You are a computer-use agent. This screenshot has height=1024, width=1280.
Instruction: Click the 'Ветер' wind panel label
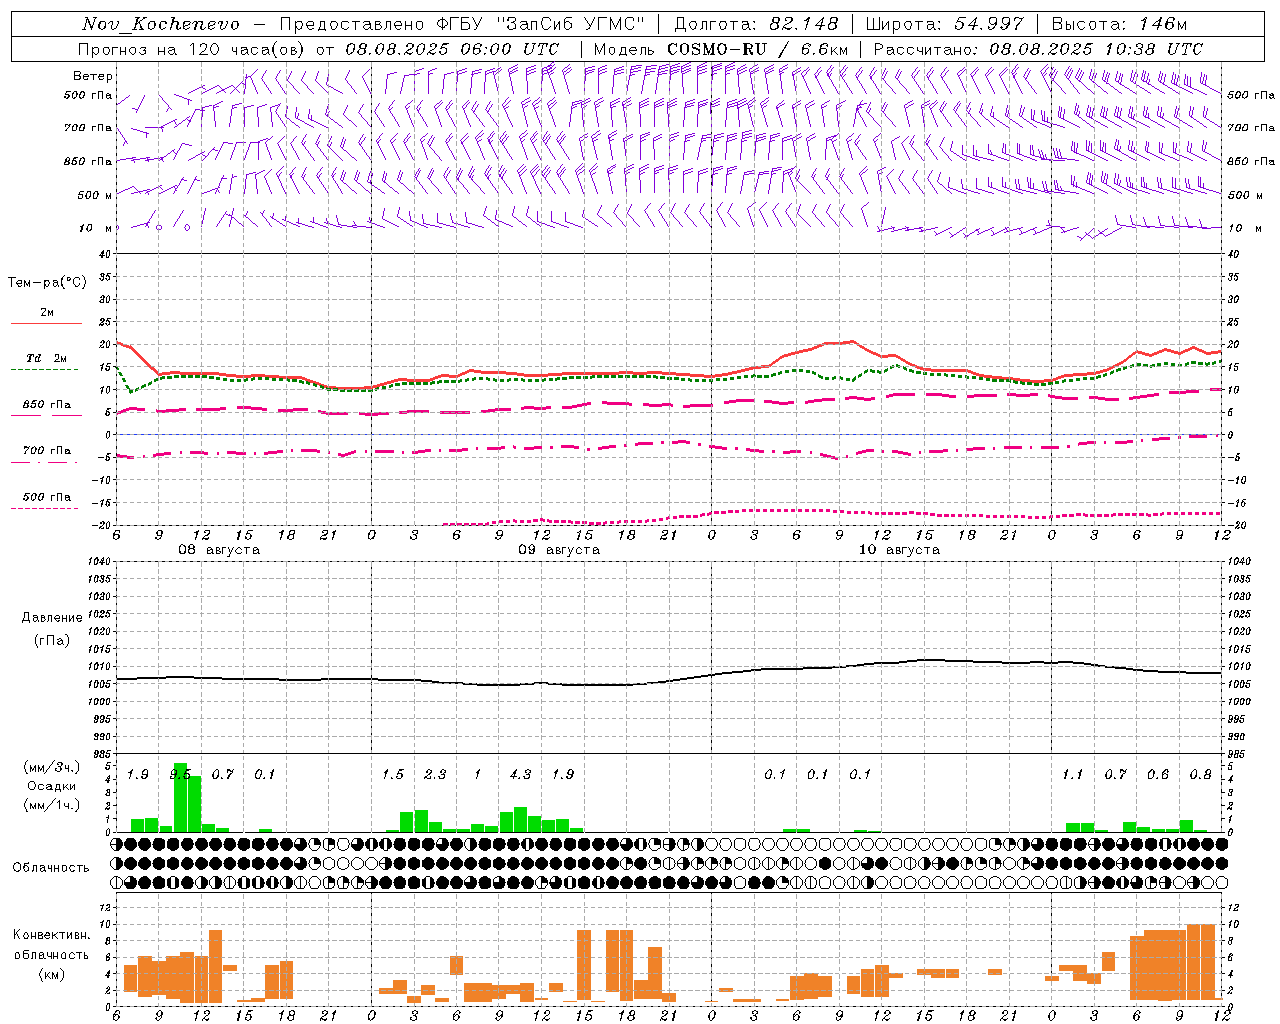coord(93,76)
